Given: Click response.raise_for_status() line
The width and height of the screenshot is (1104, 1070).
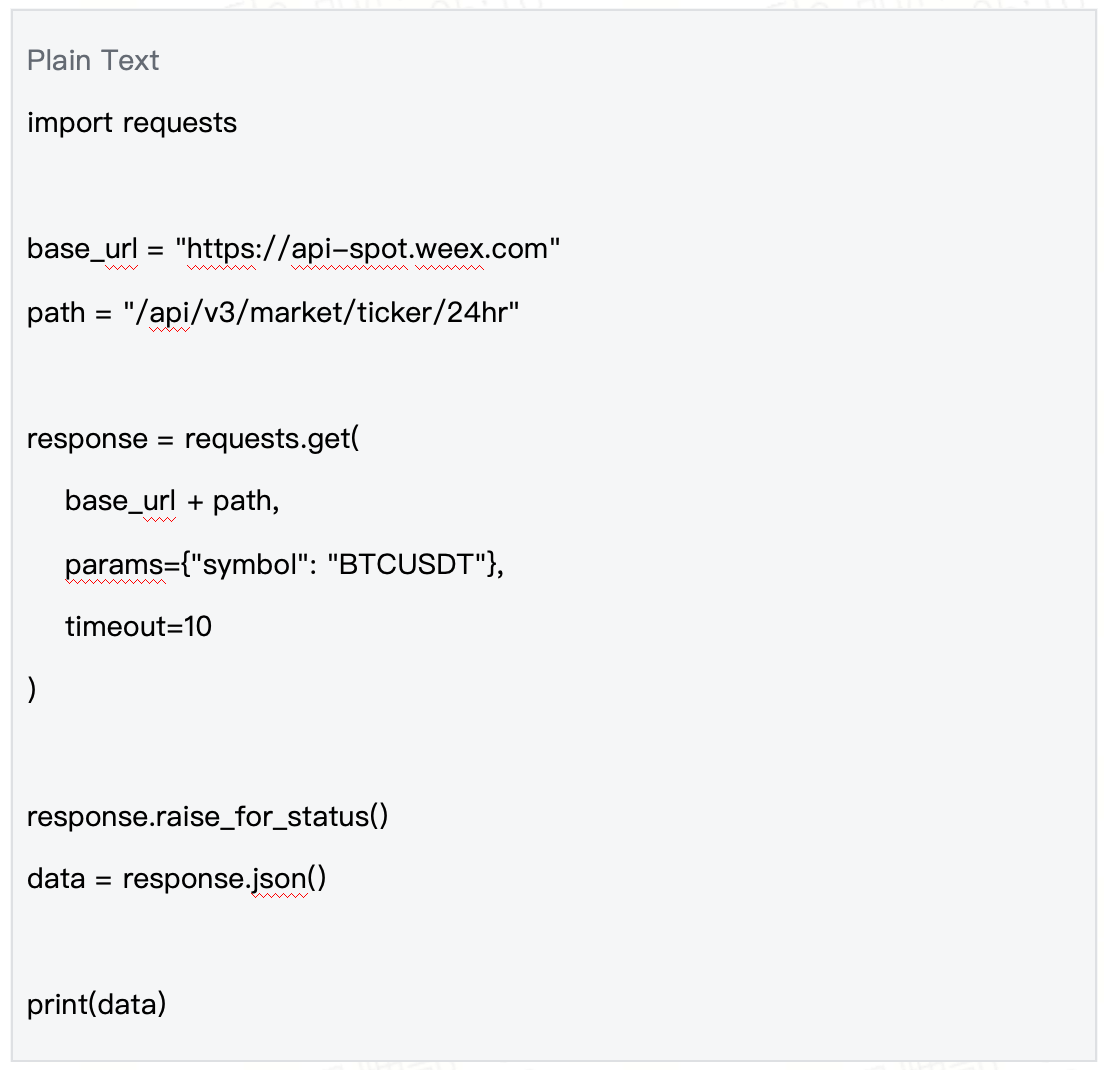Looking at the screenshot, I should [x=208, y=817].
